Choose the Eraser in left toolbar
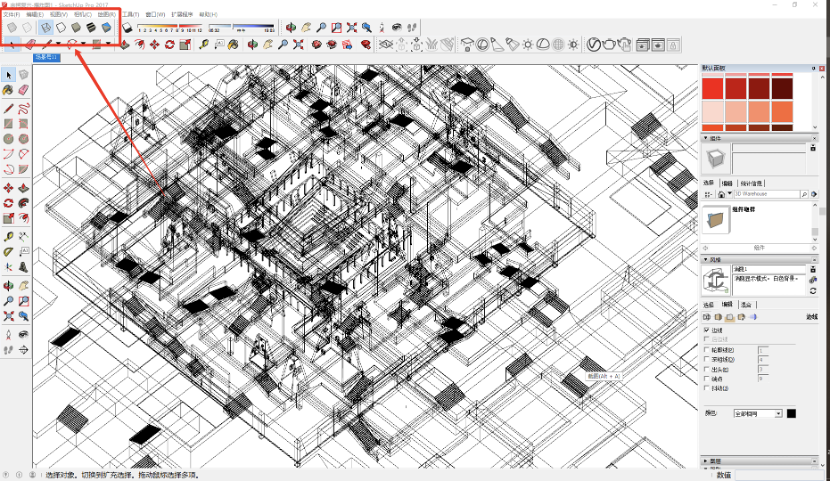Image resolution: width=830 pixels, height=482 pixels. pyautogui.click(x=23, y=90)
